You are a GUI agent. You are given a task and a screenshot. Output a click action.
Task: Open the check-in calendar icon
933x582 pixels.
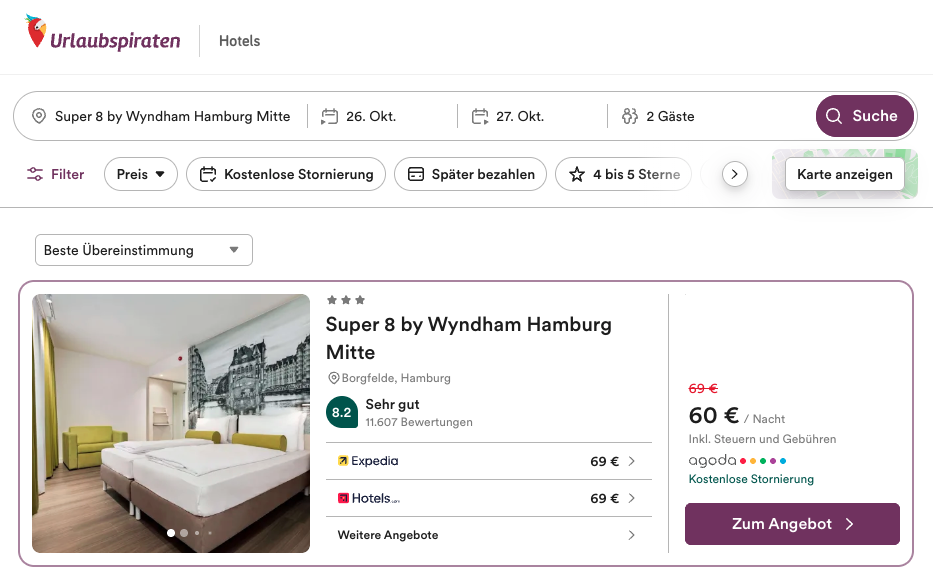click(330, 116)
